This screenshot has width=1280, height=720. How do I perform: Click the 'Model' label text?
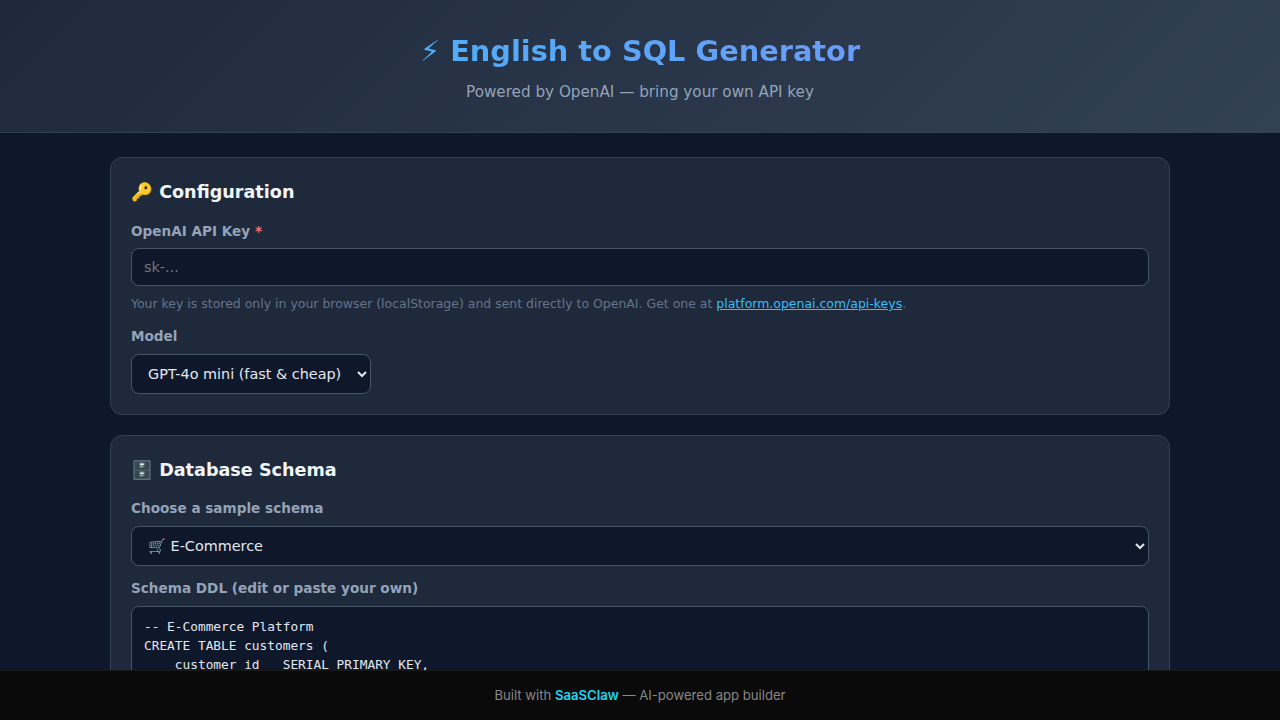(154, 336)
